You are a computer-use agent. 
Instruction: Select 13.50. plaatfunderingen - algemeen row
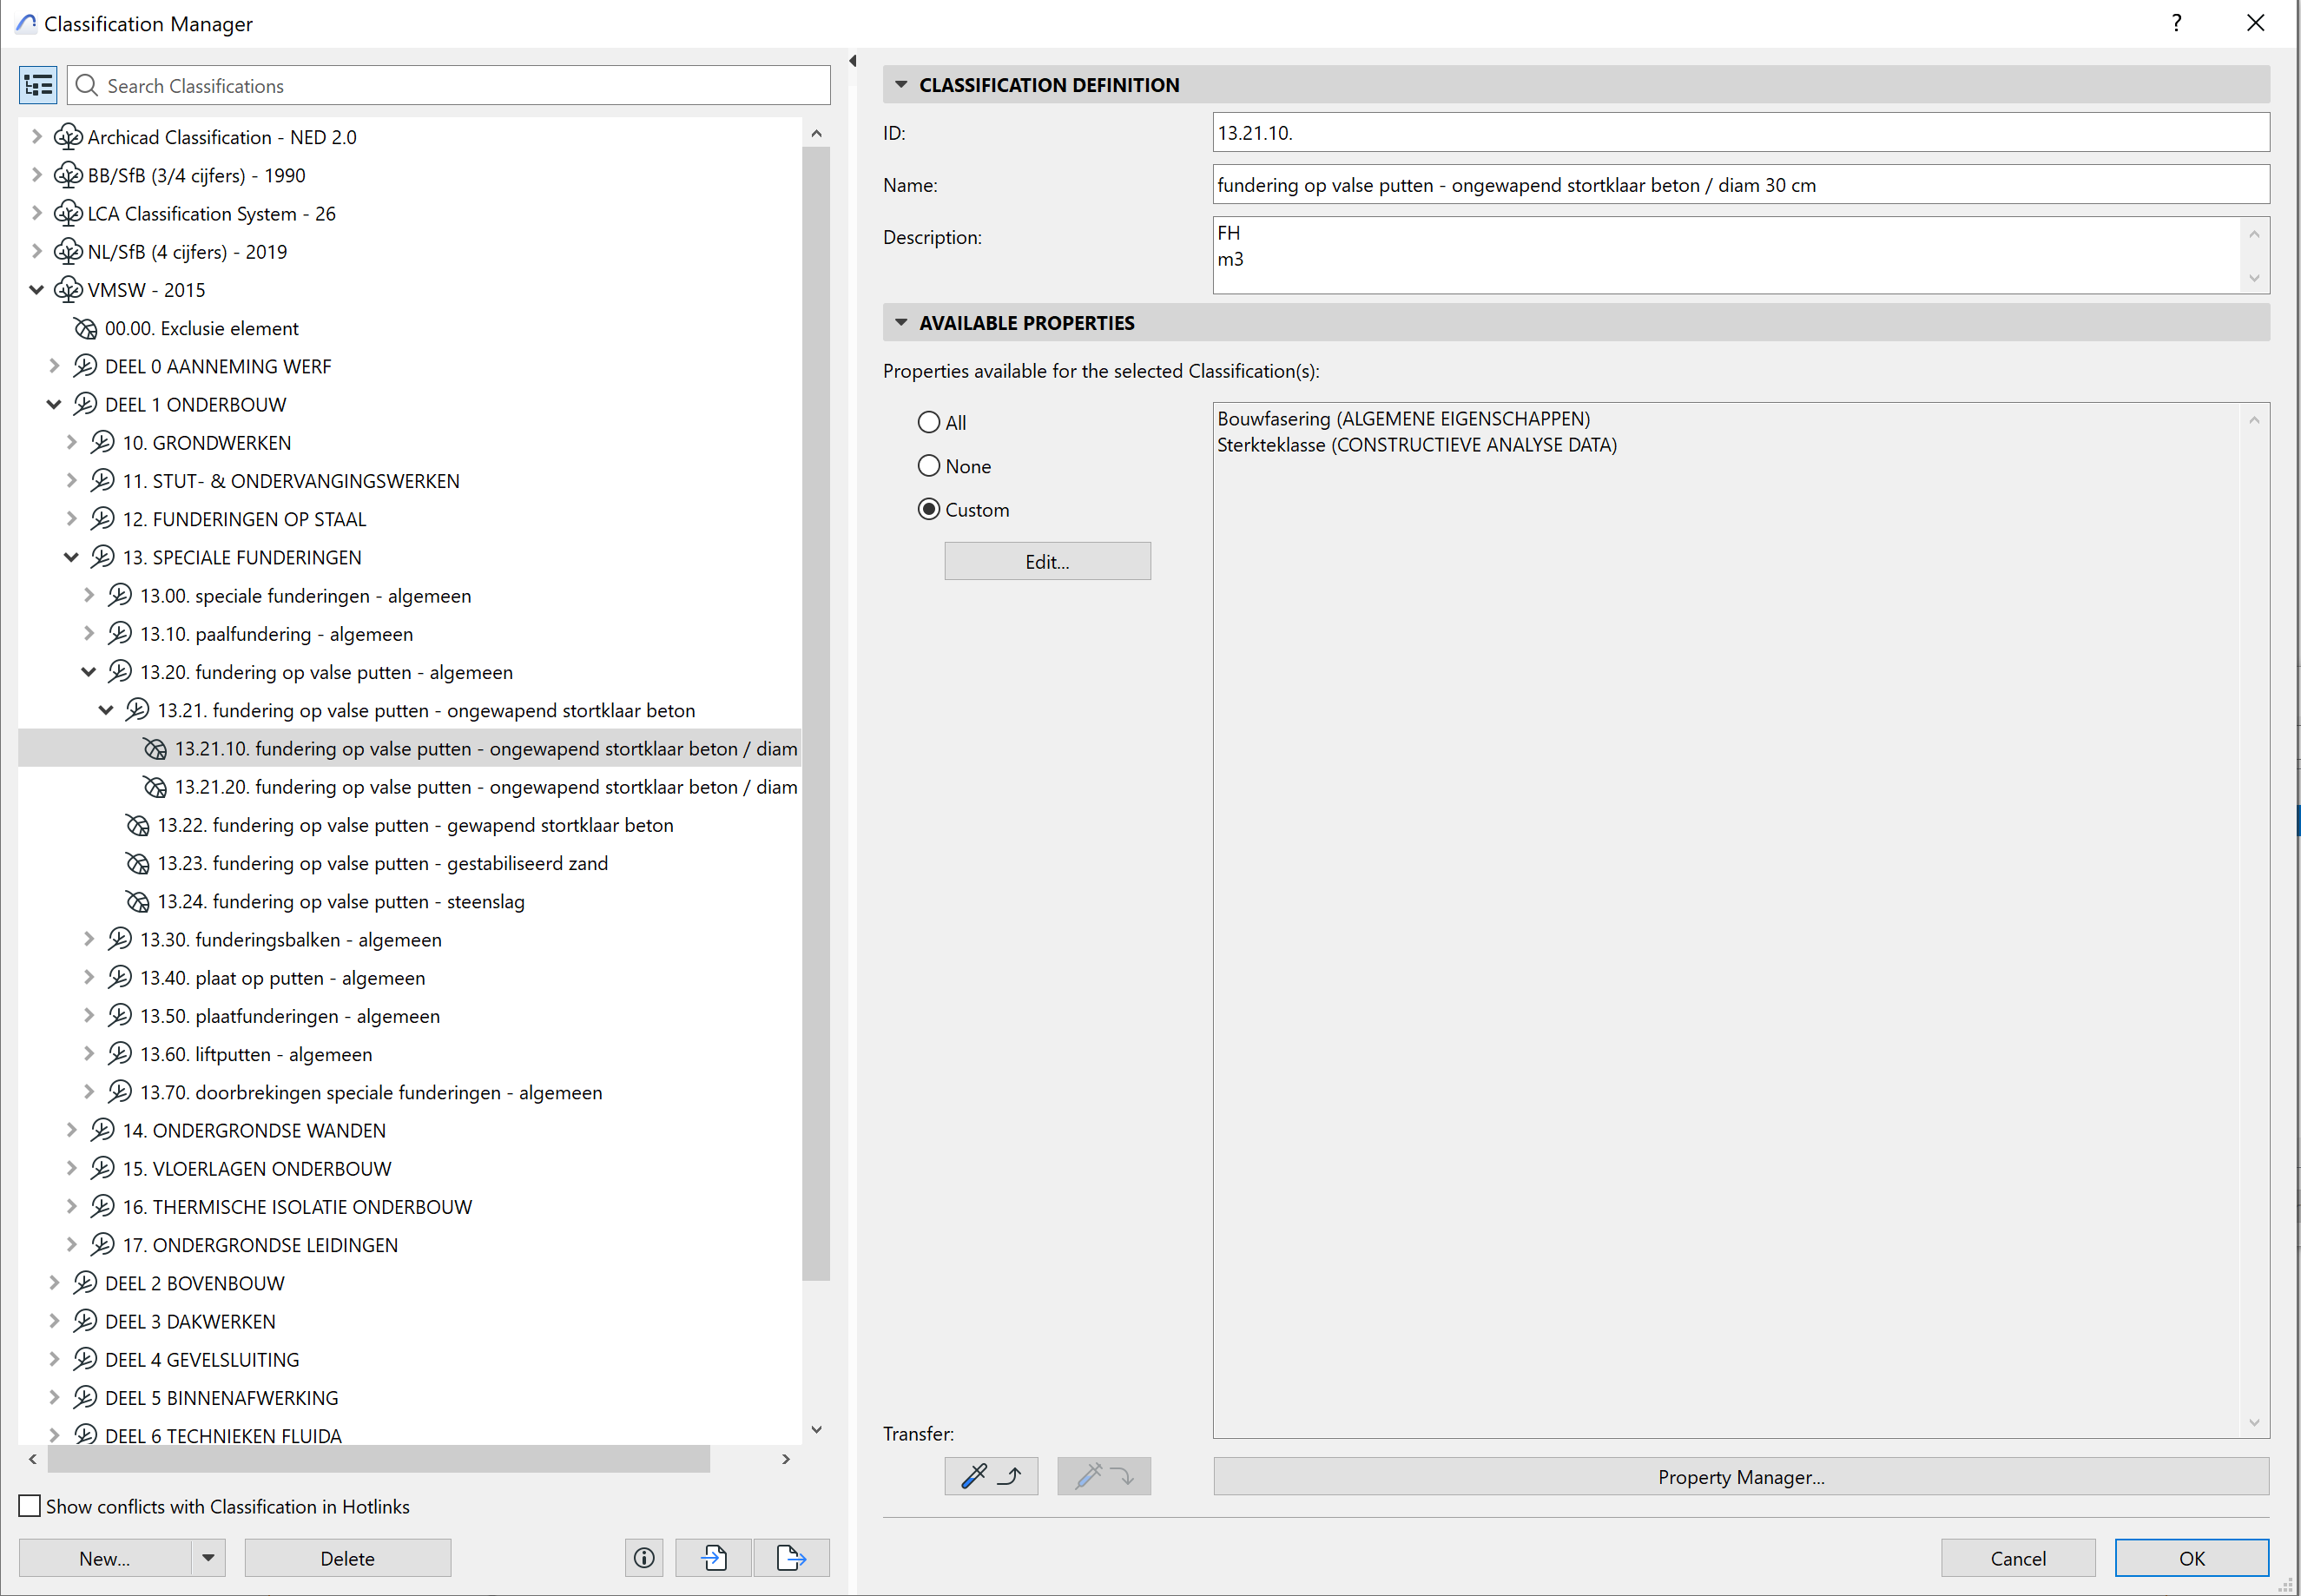click(x=410, y=1016)
